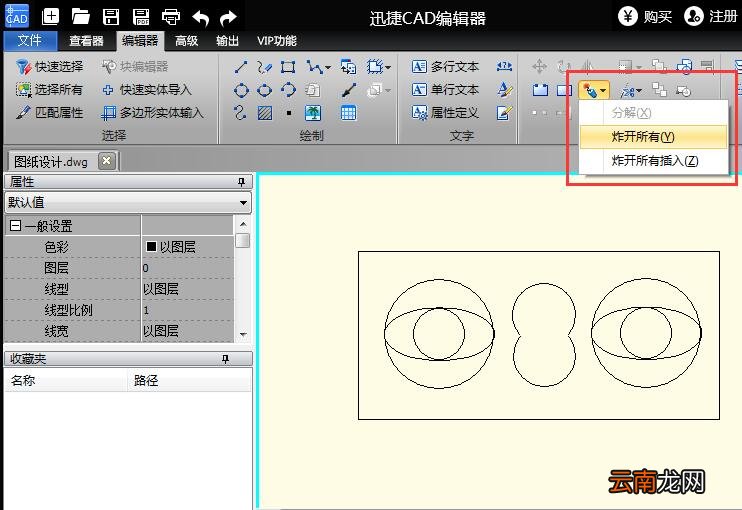
Task: Click the 匹配属性 button
Action: point(49,113)
